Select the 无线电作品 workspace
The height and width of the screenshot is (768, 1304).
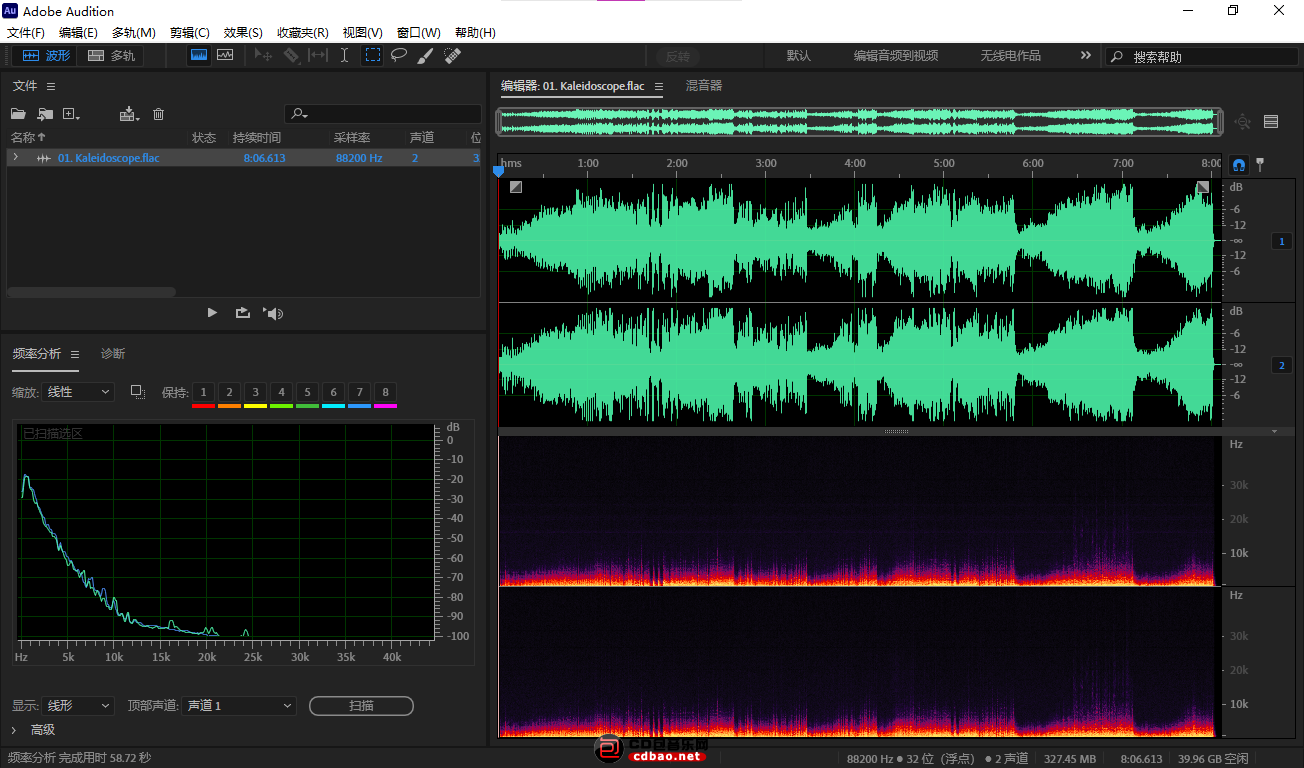point(1010,56)
